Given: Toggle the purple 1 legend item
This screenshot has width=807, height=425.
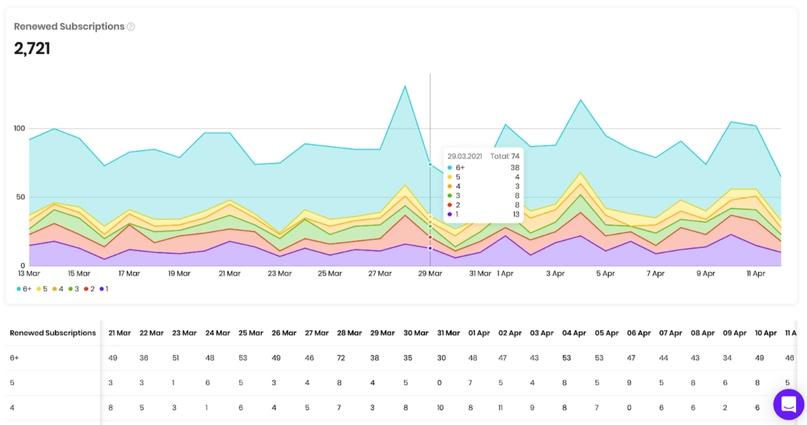Looking at the screenshot, I should point(105,289).
